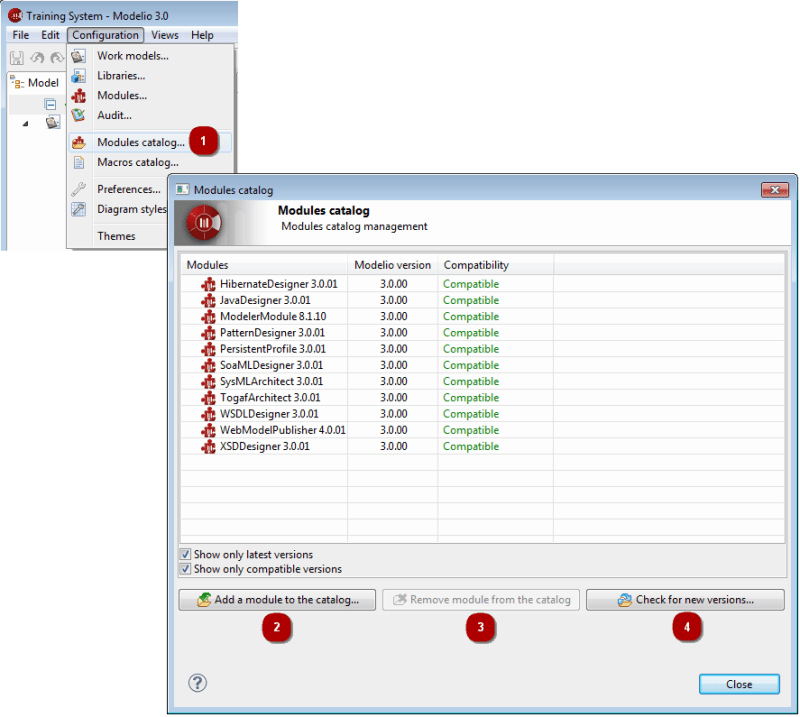This screenshot has height=717, width=800.
Task: Toggle Show only latest versions checkbox
Action: click(x=185, y=554)
